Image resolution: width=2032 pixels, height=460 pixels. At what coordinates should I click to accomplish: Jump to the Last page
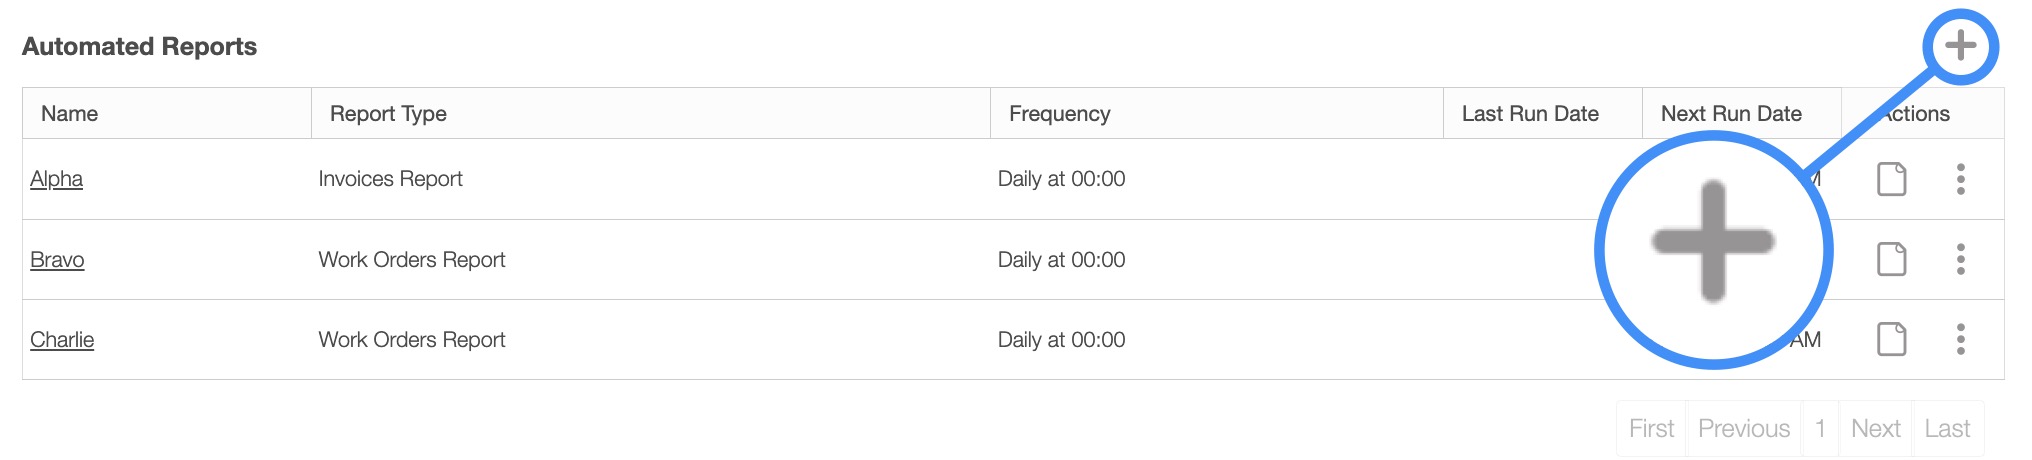point(1947,429)
